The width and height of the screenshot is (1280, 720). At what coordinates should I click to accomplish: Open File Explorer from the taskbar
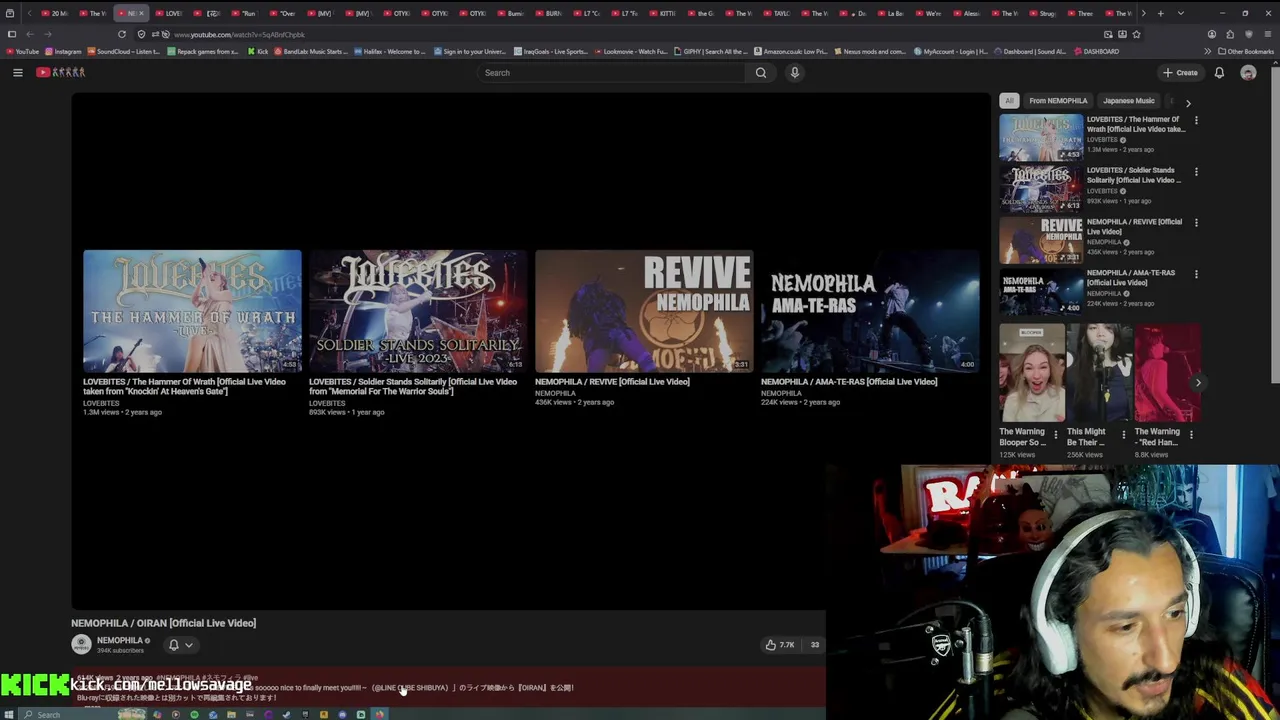(x=231, y=714)
